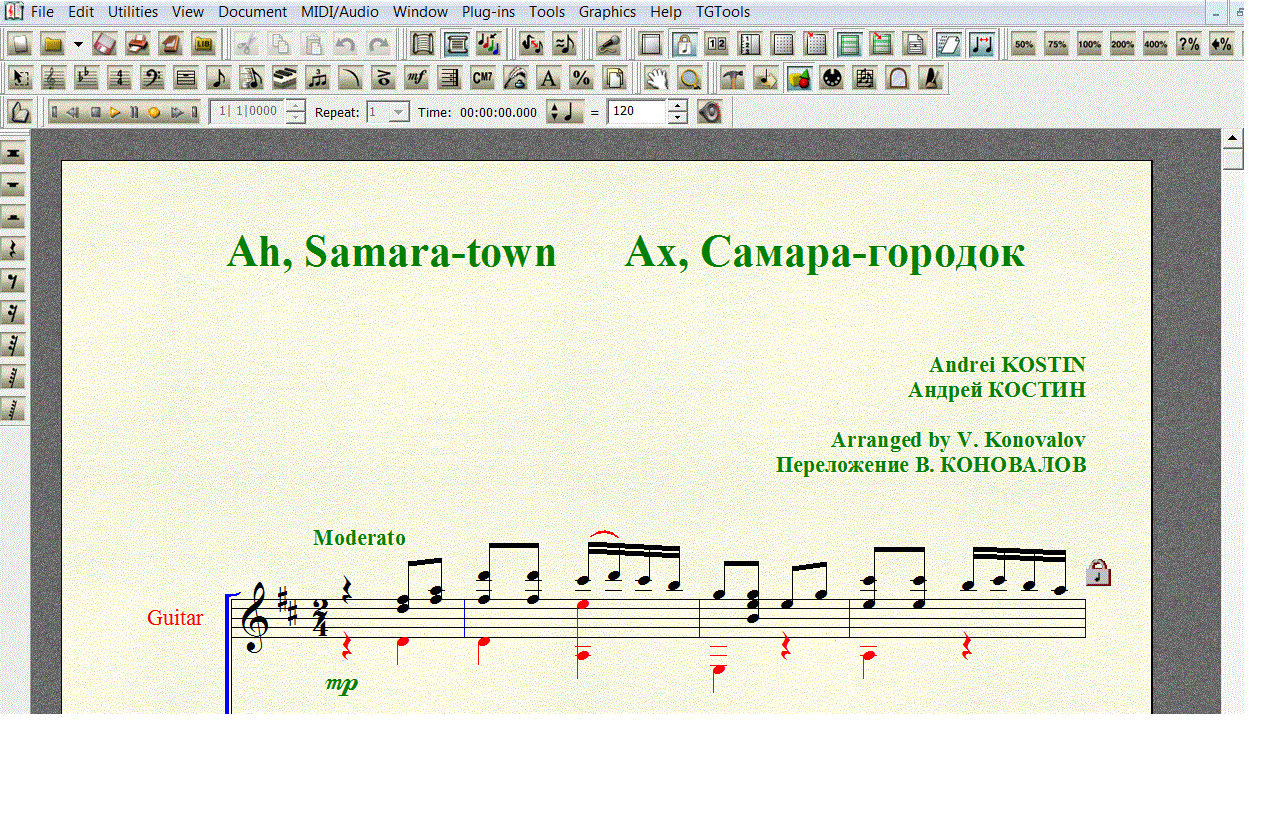Open the Plug-ins menu

tap(489, 12)
